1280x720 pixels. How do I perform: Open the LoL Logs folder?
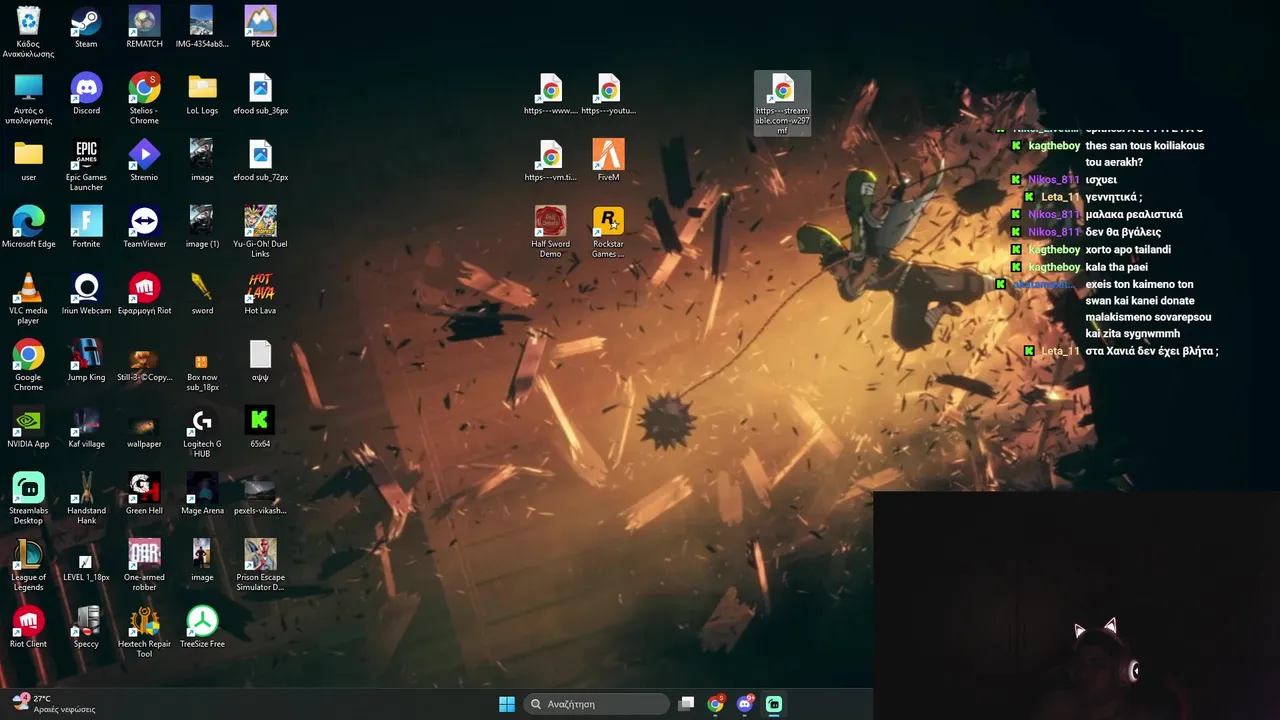coord(202,95)
